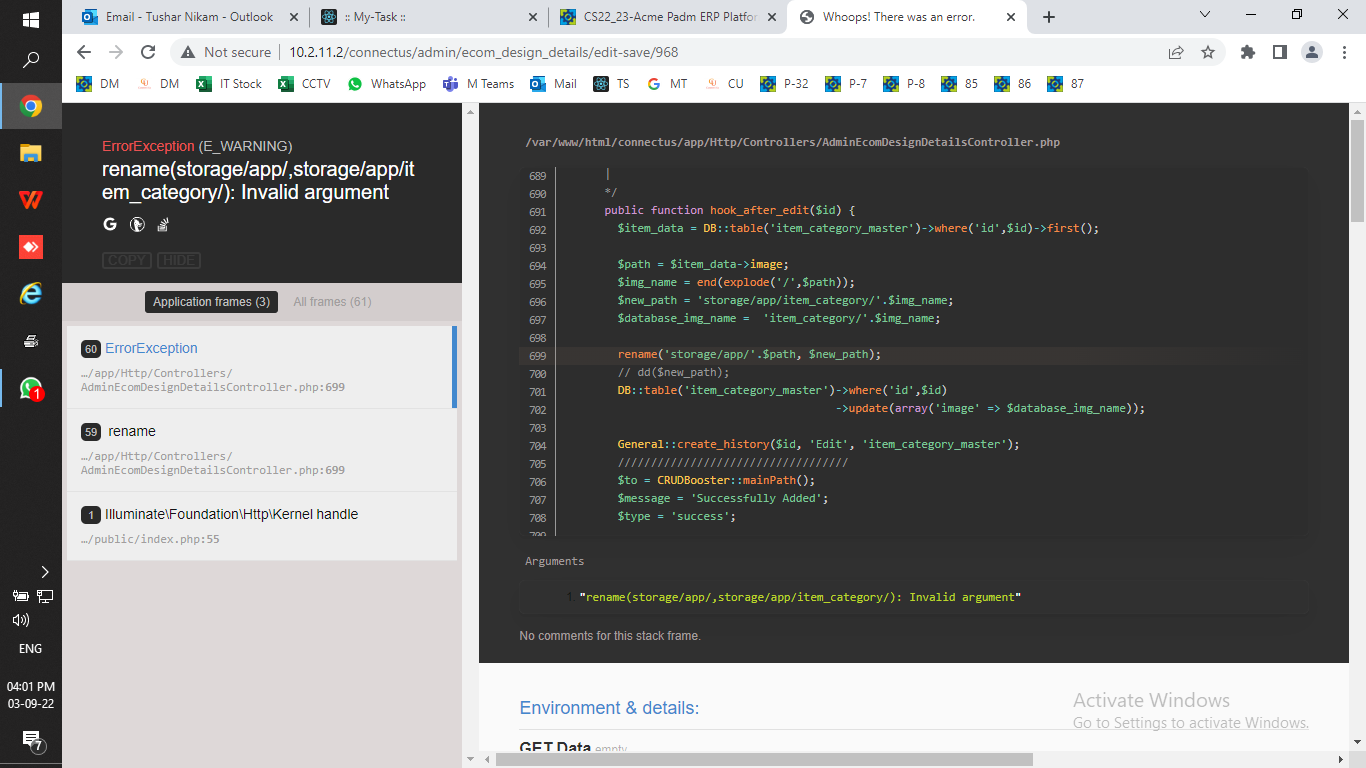Click the address bar URL
The image size is (1366, 768).
point(484,52)
